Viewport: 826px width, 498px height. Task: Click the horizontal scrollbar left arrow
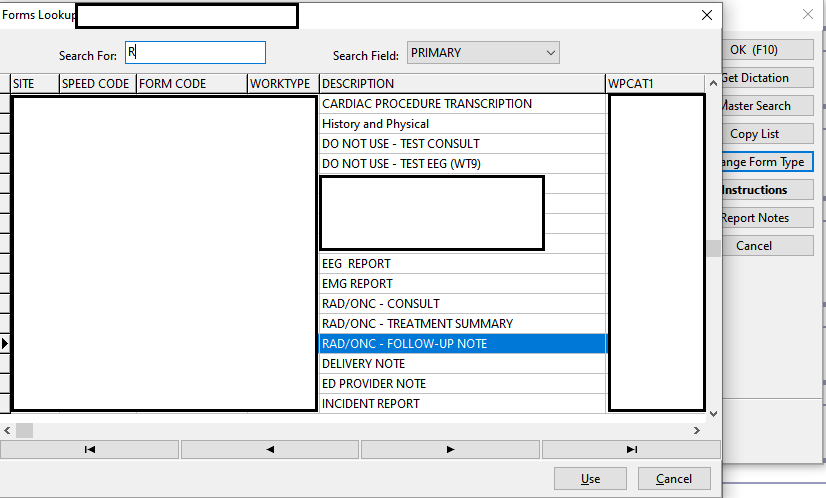click(x=7, y=431)
